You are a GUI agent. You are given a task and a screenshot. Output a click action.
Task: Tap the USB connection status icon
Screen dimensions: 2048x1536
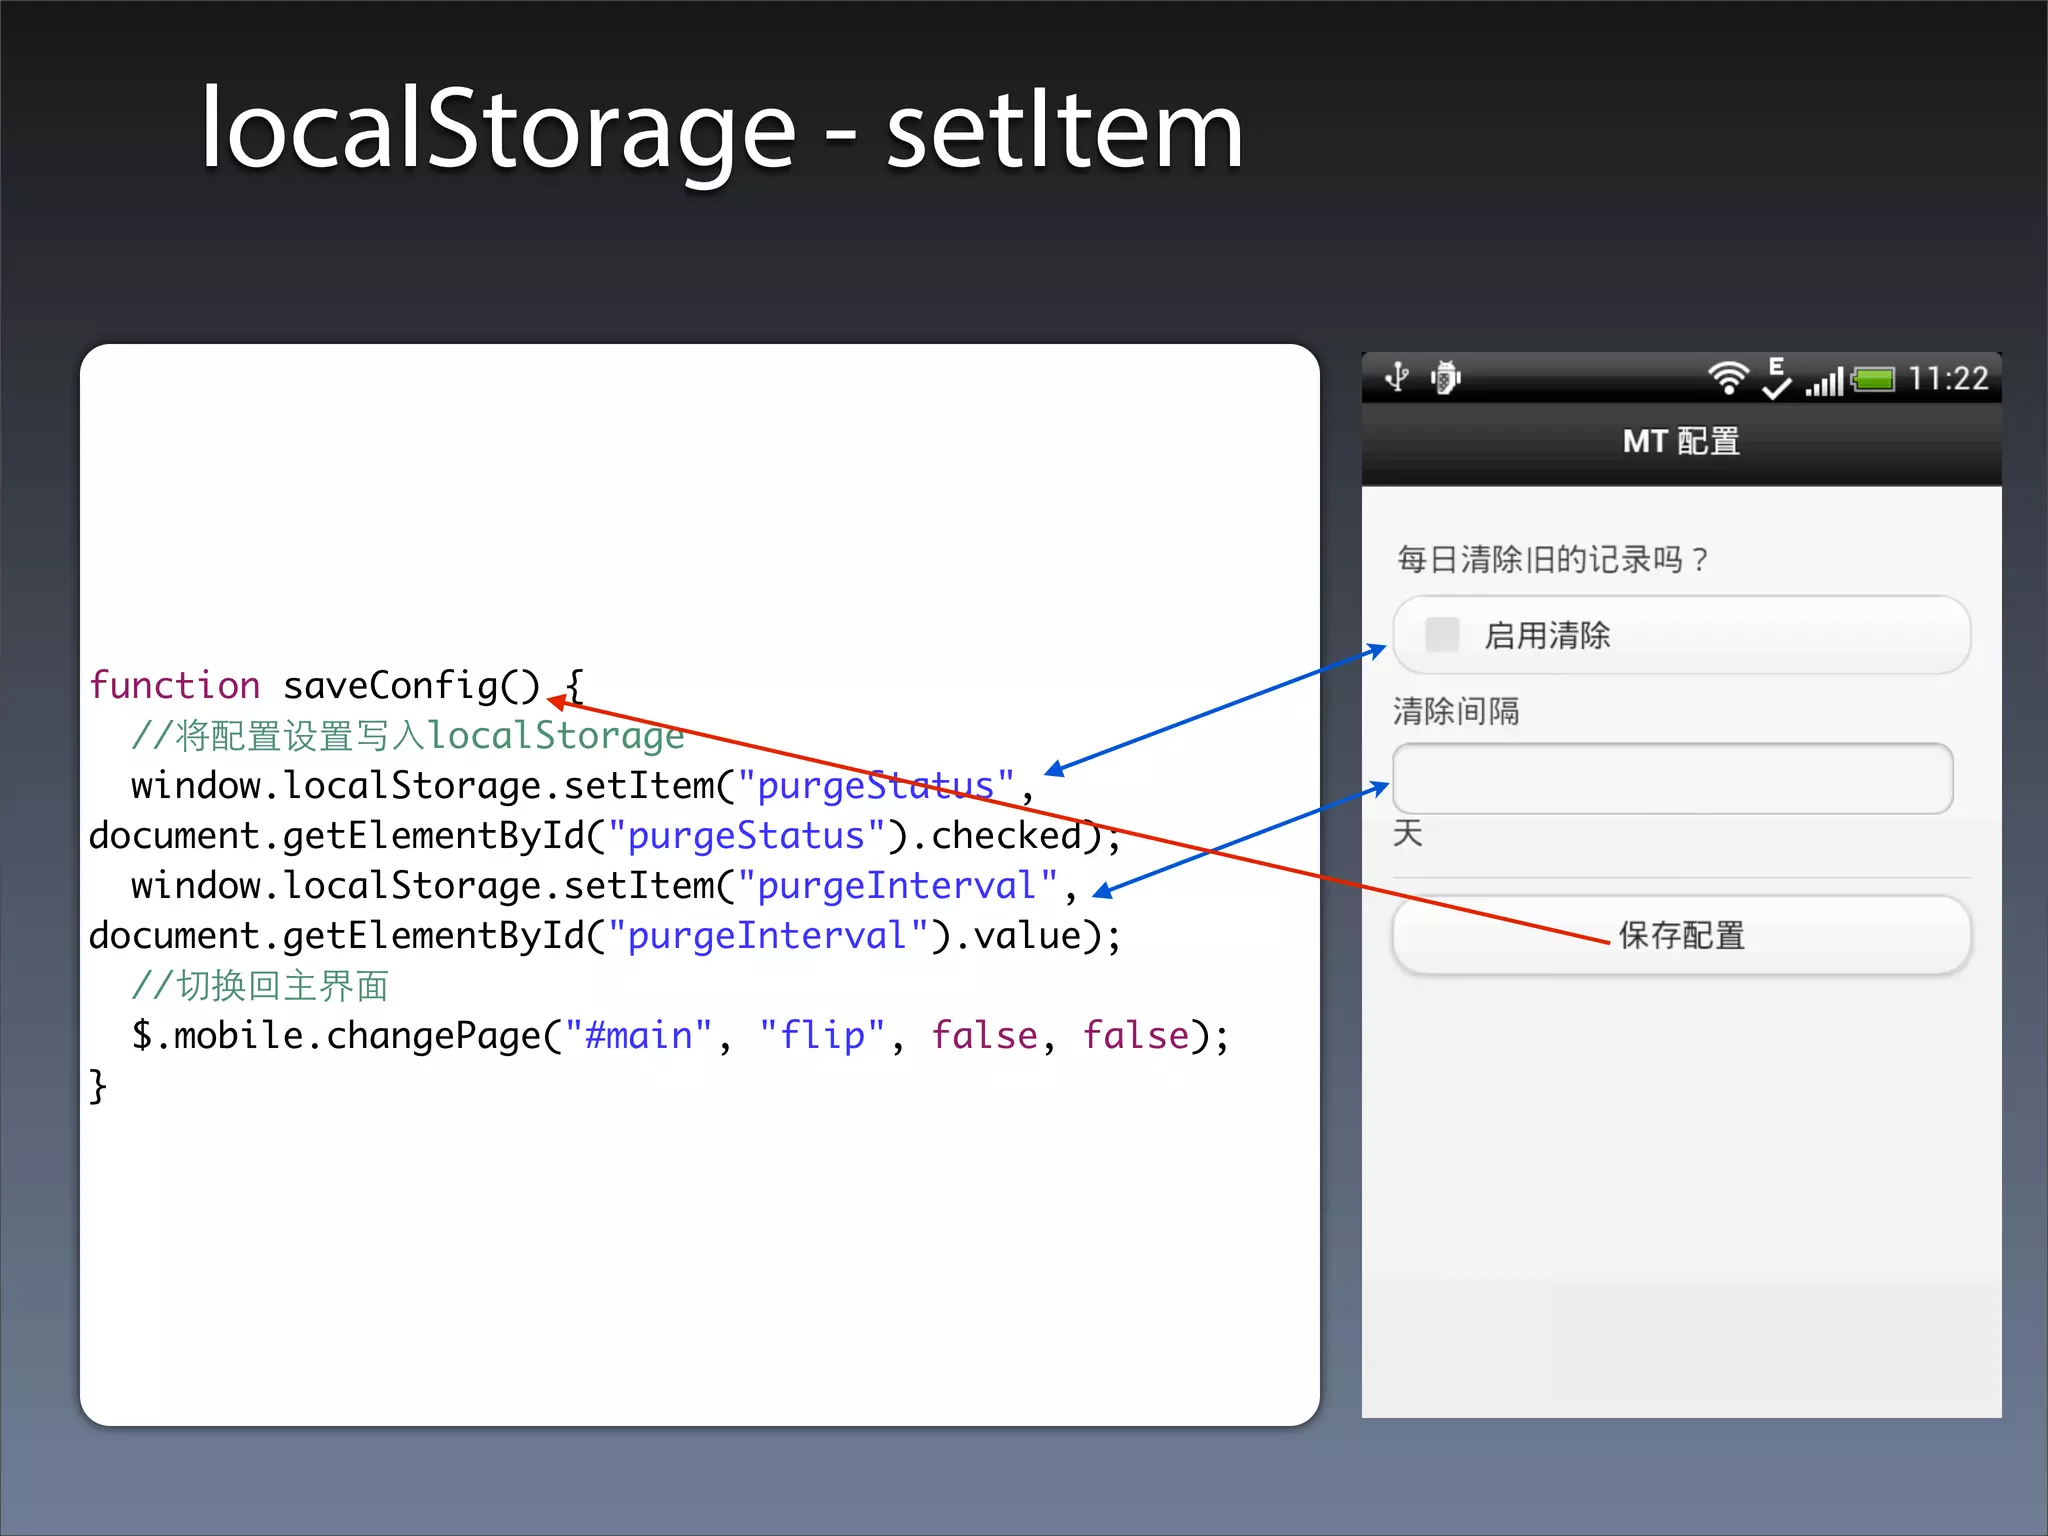click(x=1397, y=378)
